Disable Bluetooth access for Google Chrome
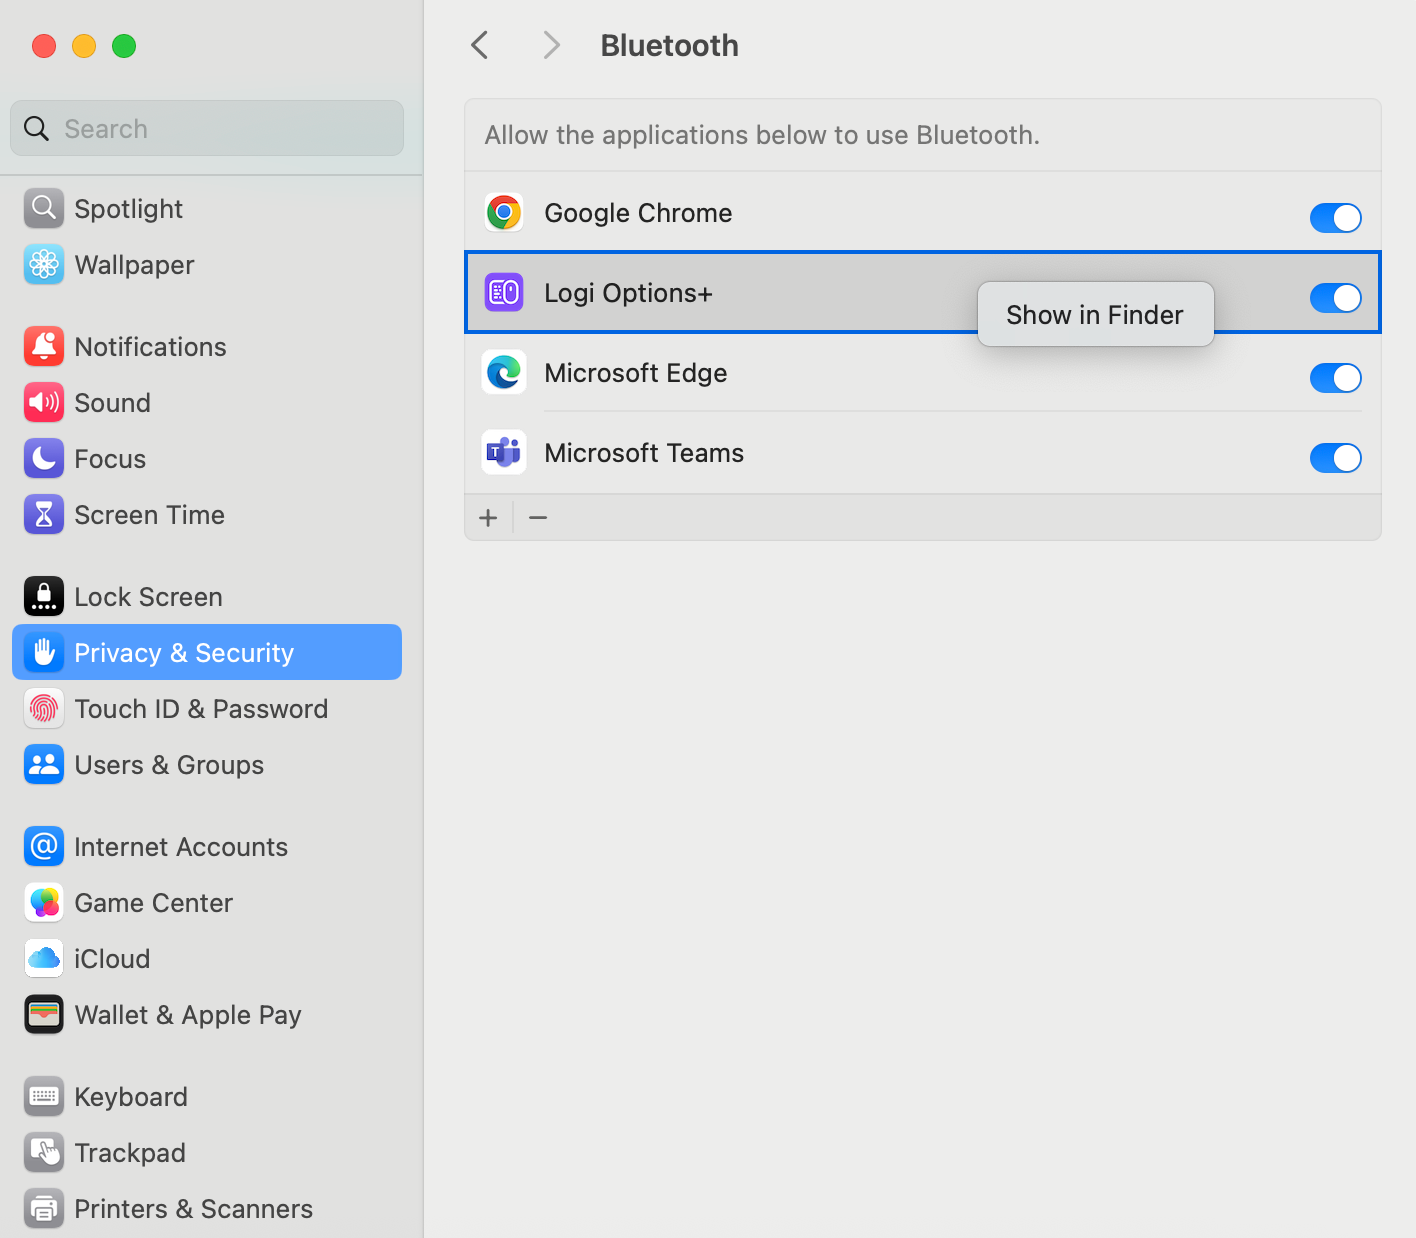This screenshot has width=1416, height=1238. pyautogui.click(x=1336, y=217)
